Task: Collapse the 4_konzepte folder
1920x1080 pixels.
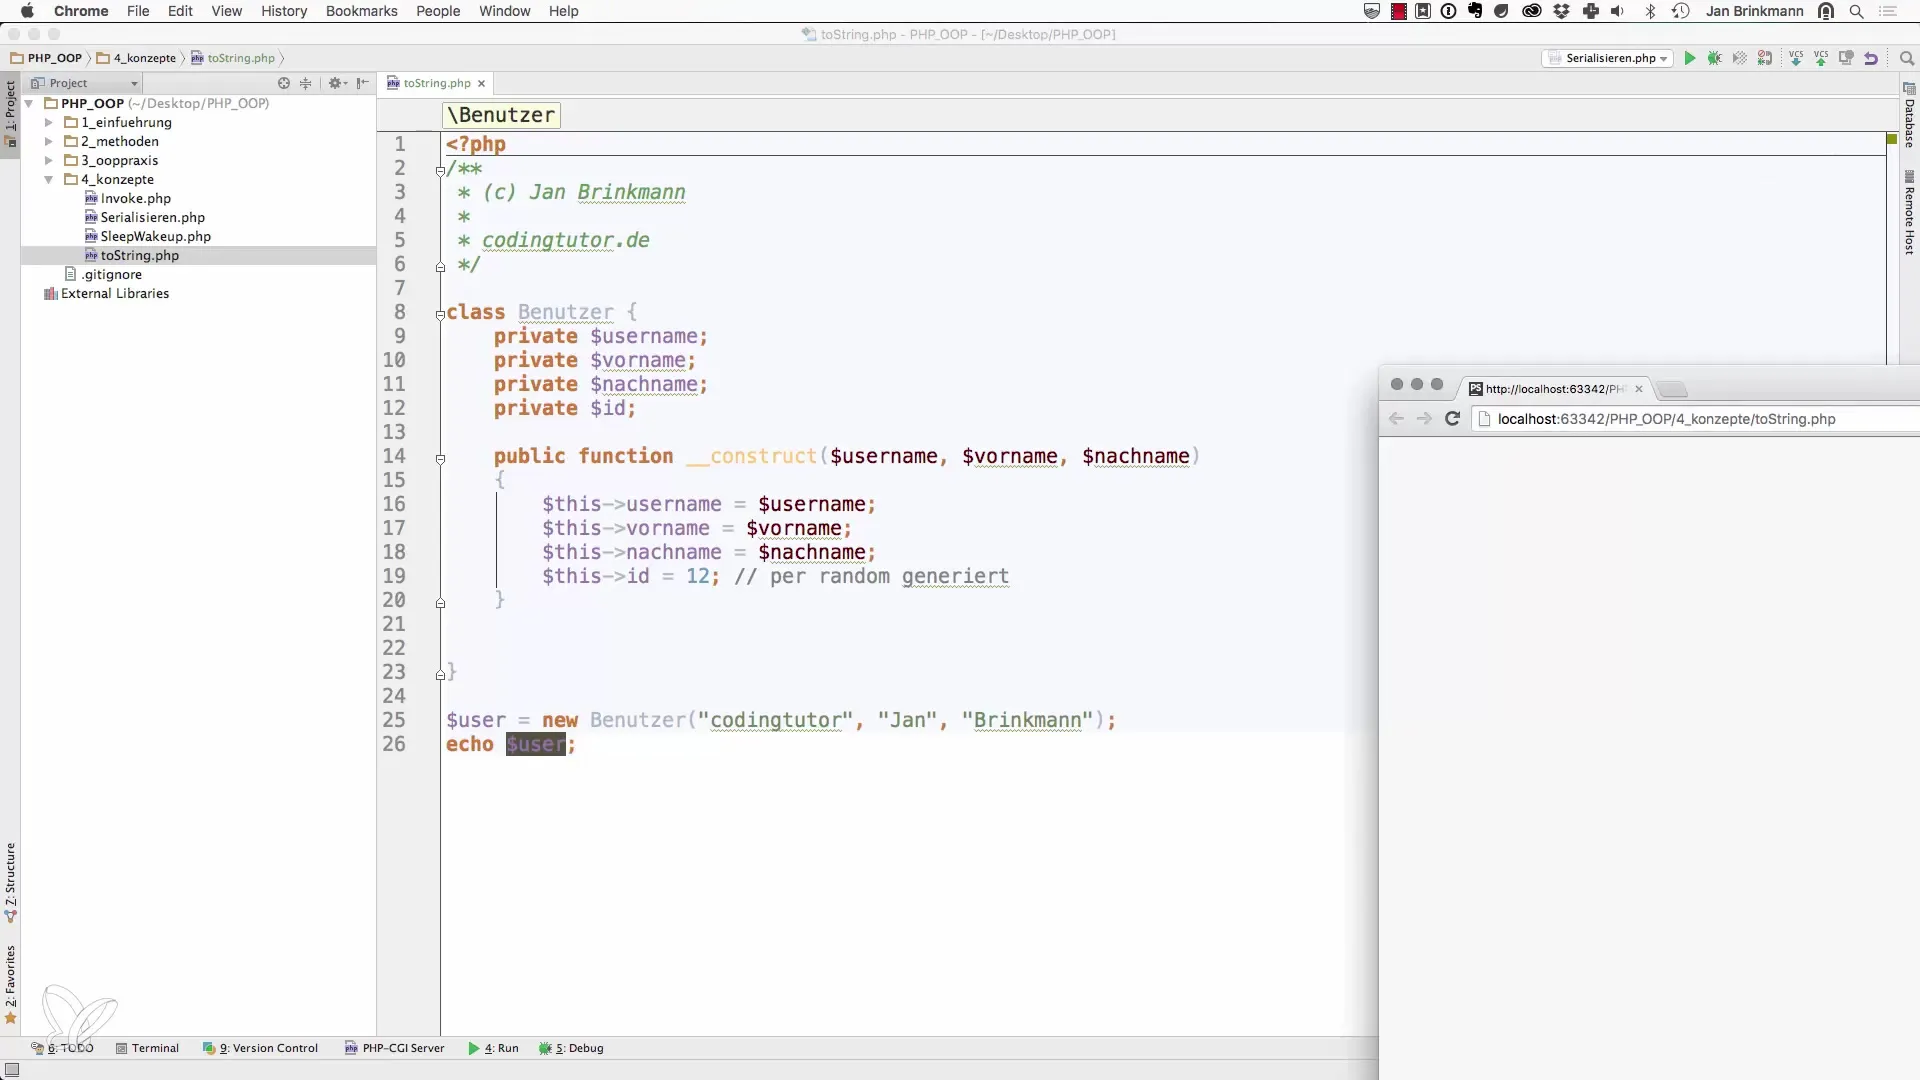Action: (x=48, y=180)
